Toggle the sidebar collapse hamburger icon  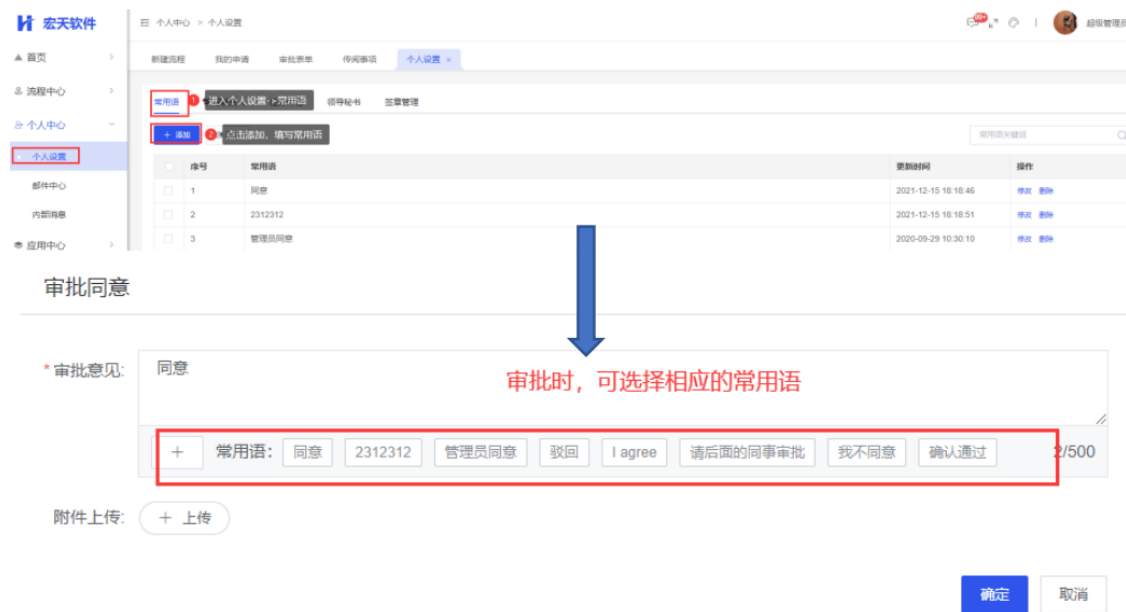(x=144, y=23)
